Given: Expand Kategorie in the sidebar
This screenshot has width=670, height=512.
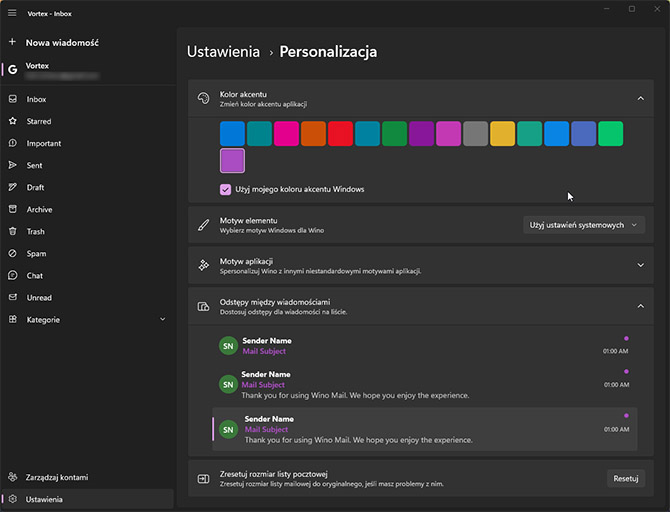Looking at the screenshot, I should [x=162, y=320].
